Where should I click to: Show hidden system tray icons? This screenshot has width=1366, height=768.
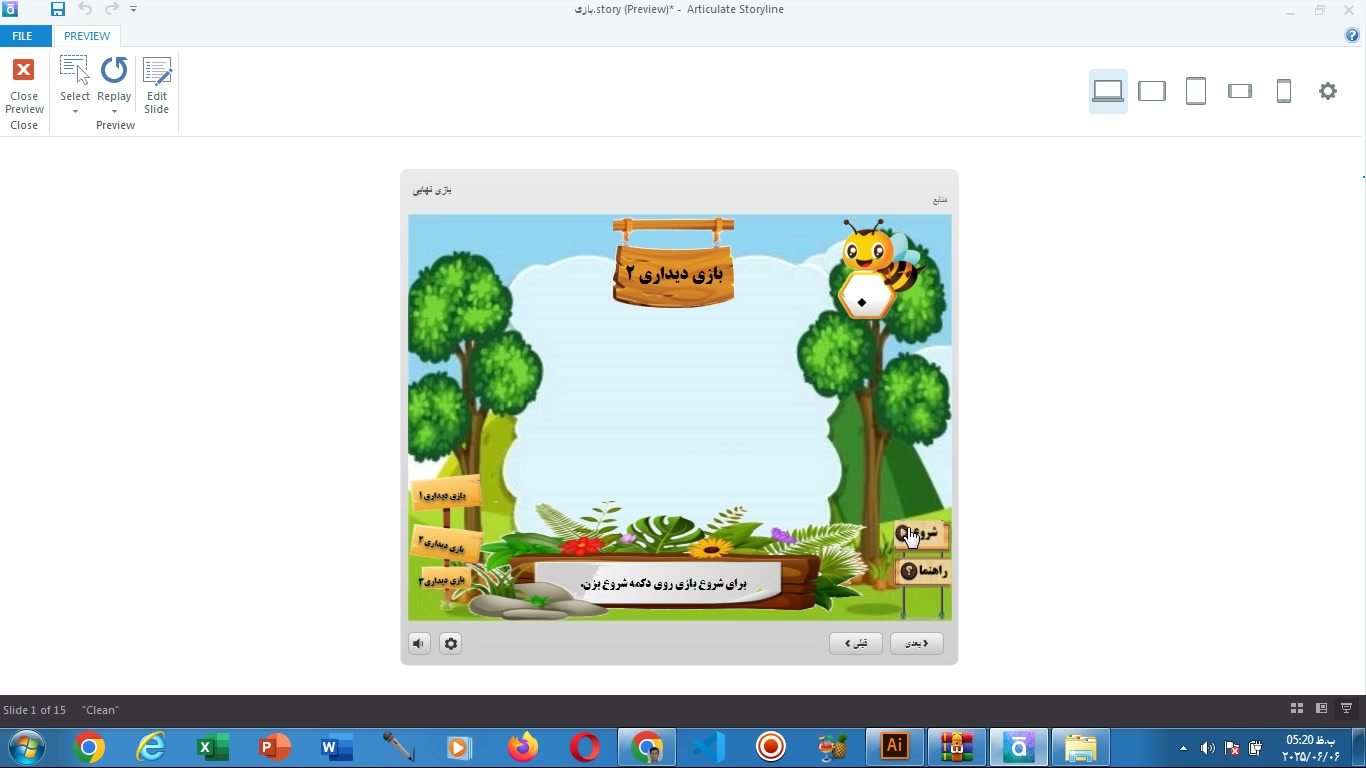click(1184, 748)
